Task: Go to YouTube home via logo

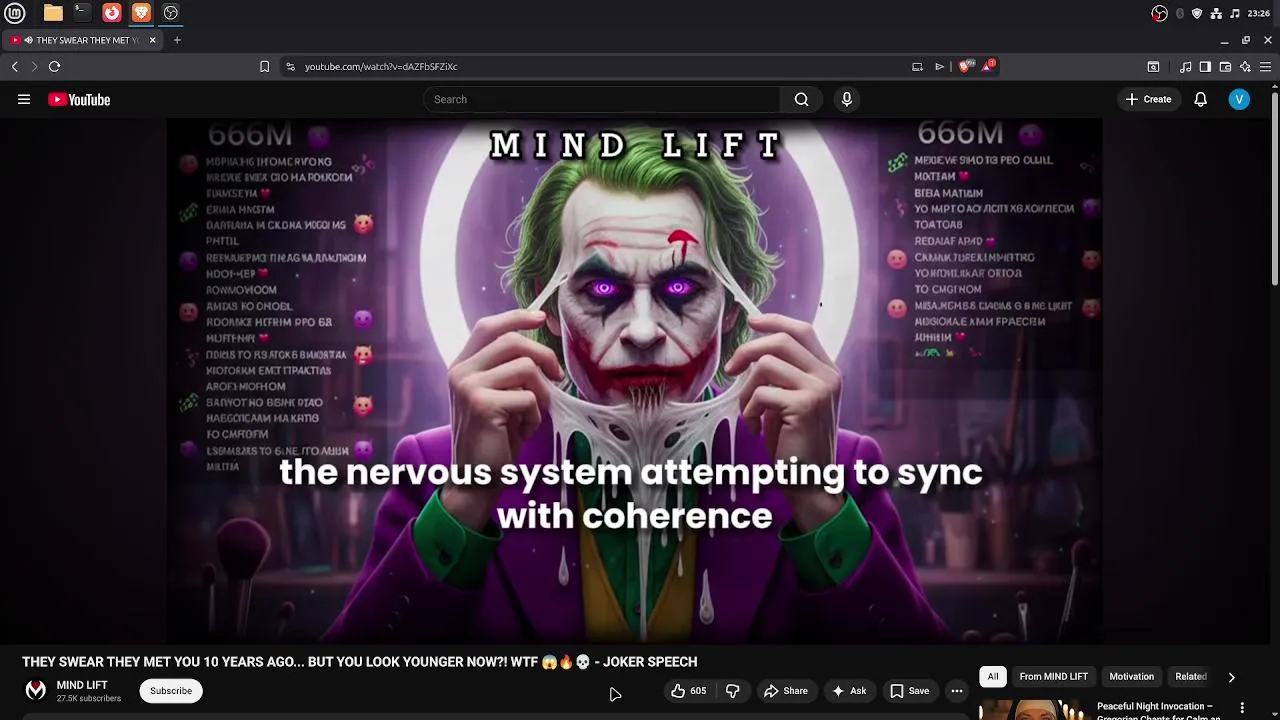Action: click(x=79, y=99)
